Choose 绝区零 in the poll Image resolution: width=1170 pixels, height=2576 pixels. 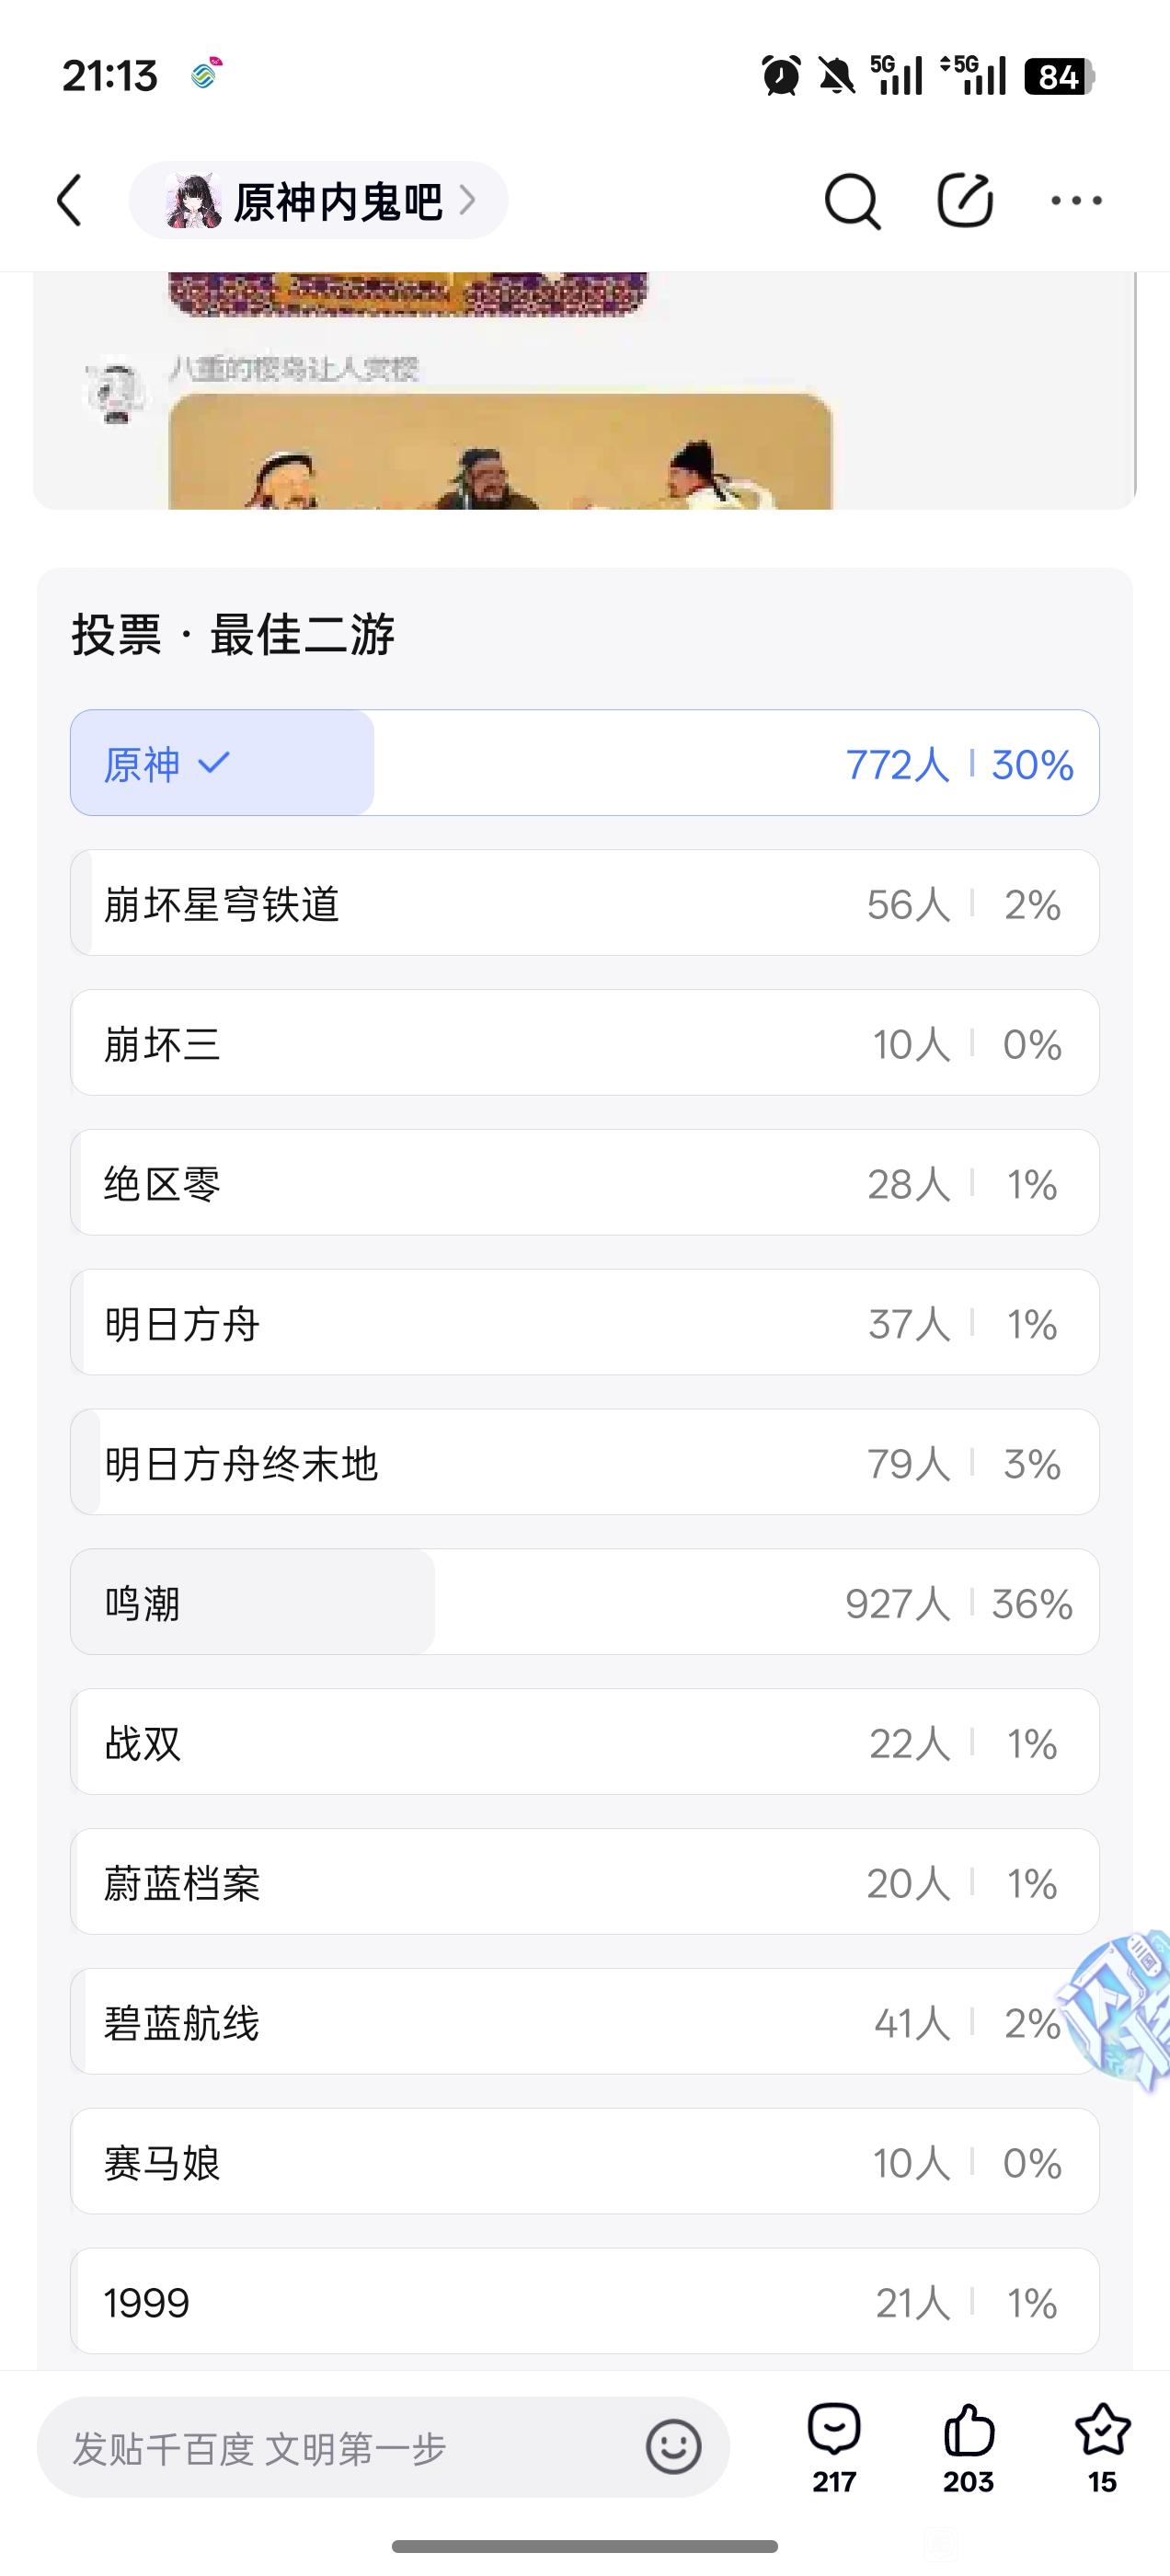(x=584, y=1183)
